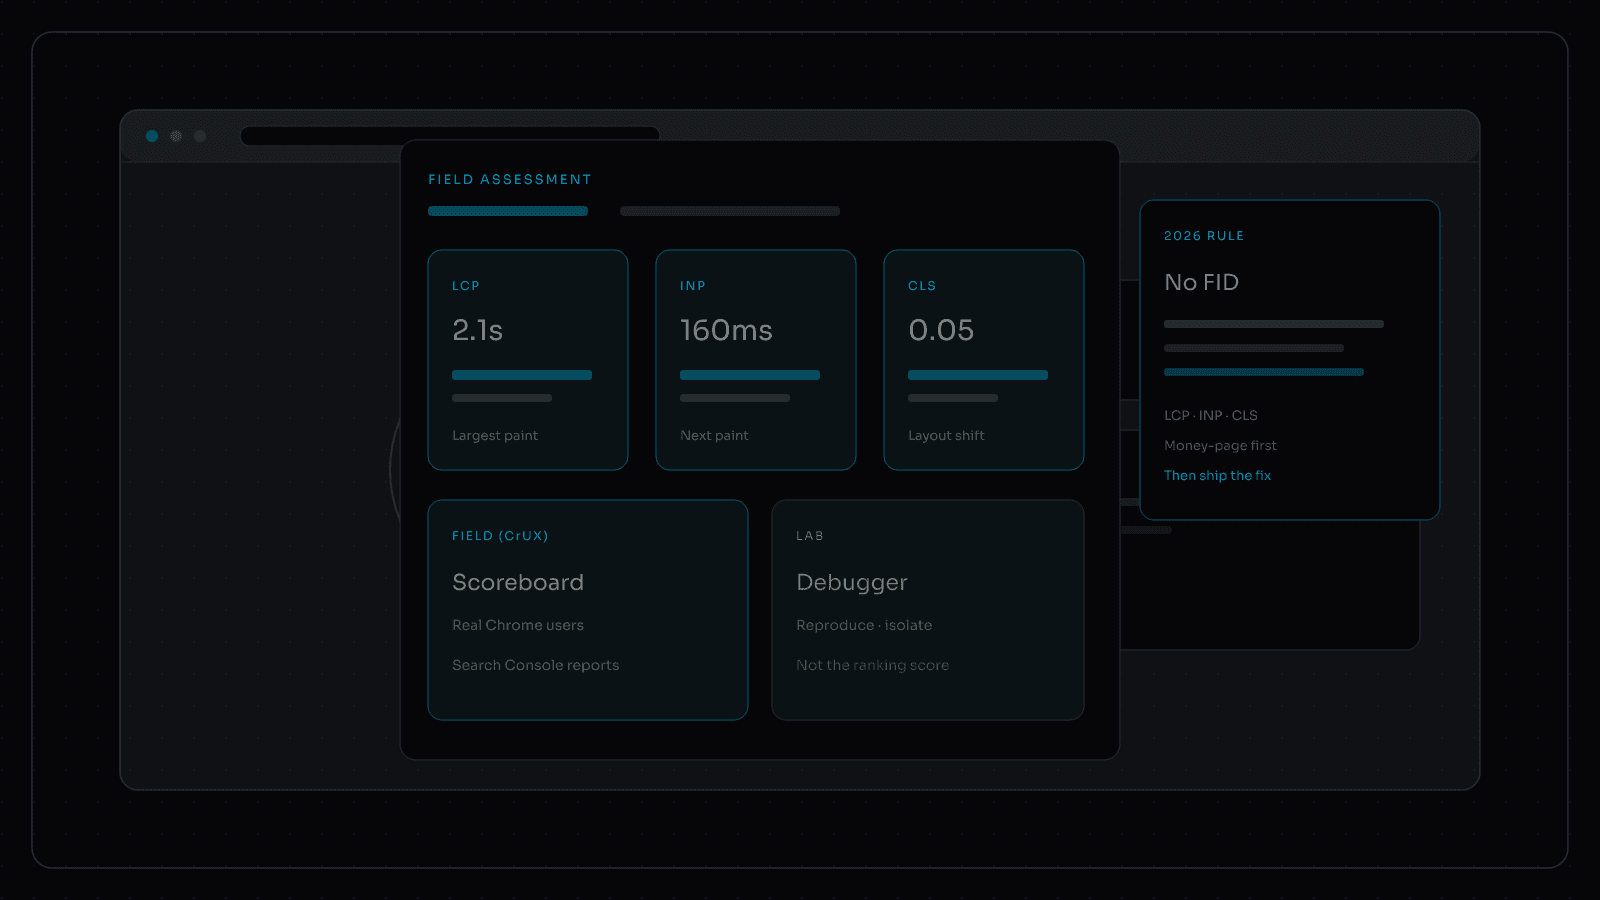Click the blue bar in 2026 Rule card
The width and height of the screenshot is (1600, 900).
[1264, 372]
